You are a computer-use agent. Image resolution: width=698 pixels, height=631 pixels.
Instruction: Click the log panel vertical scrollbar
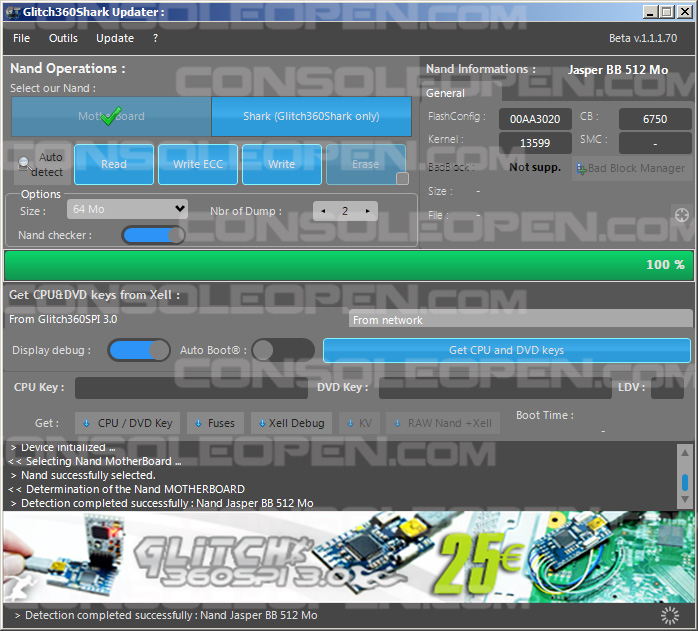click(685, 483)
